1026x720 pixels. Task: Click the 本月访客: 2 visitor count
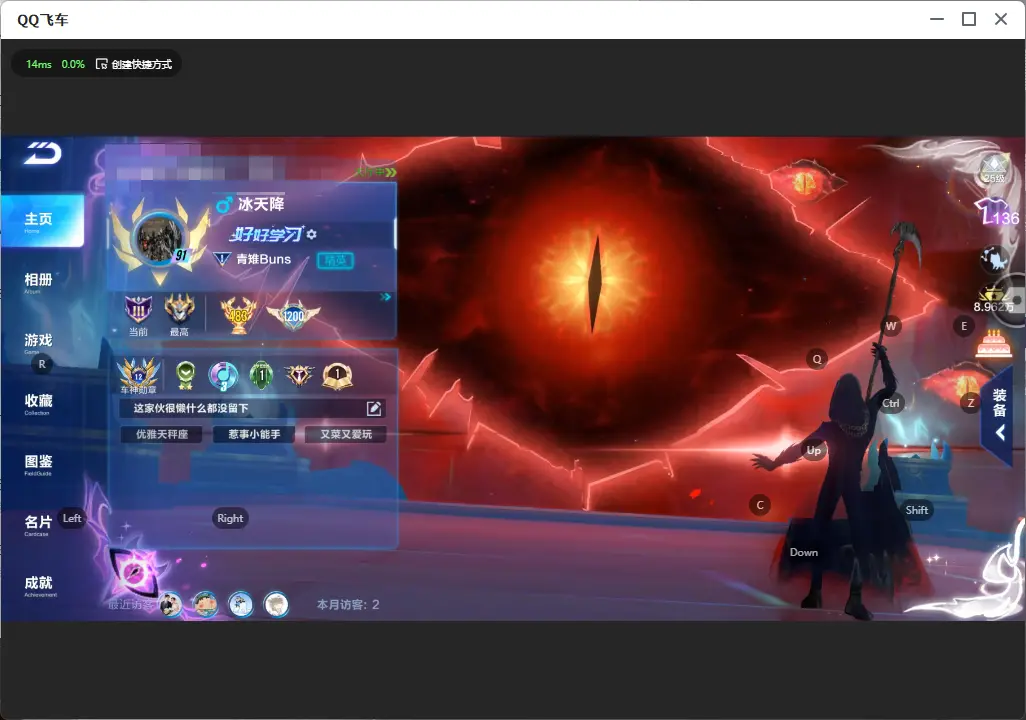348,605
